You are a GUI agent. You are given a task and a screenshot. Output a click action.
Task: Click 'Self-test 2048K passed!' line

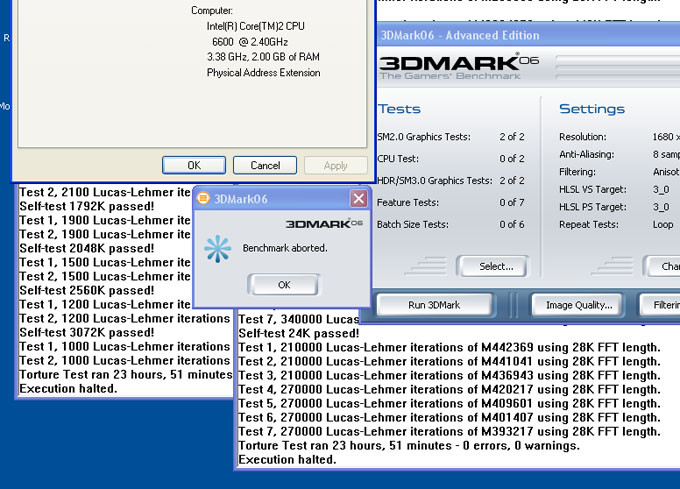coord(87,248)
